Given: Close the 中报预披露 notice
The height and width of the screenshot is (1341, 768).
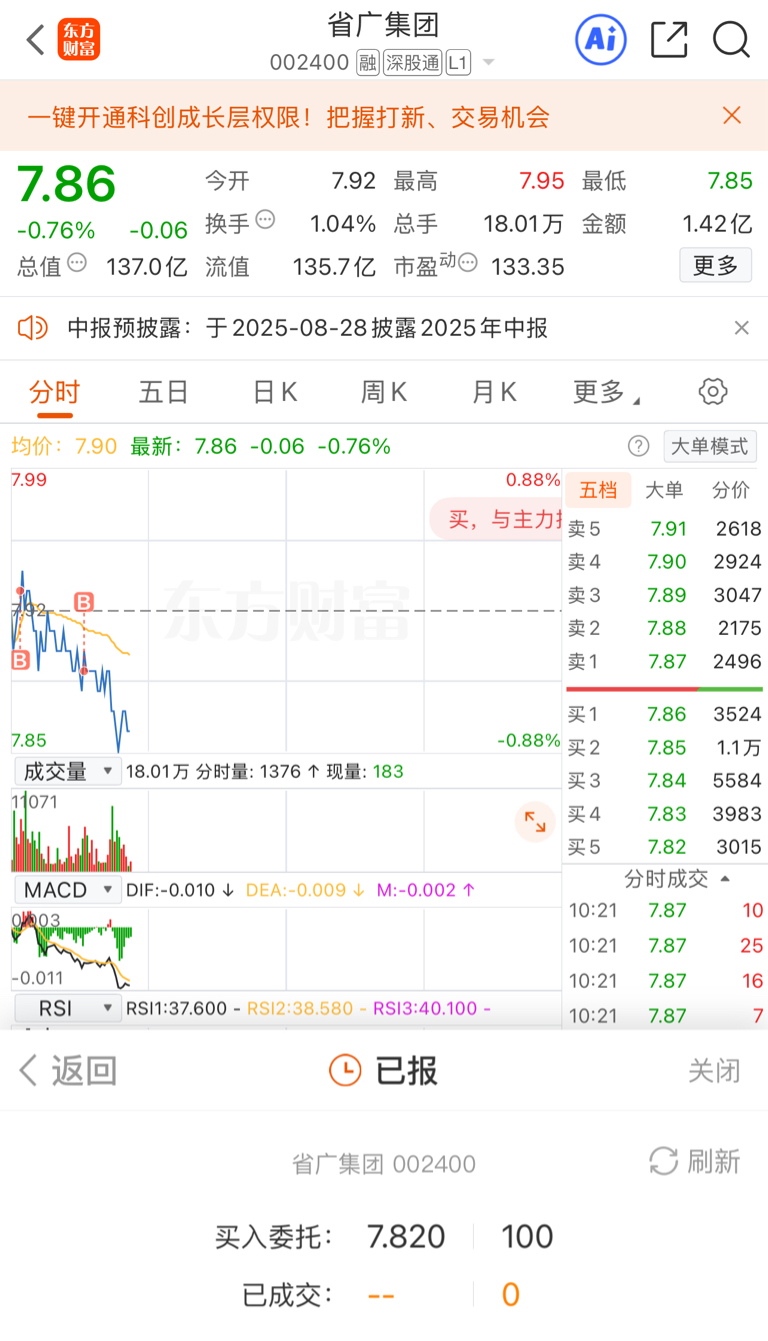Looking at the screenshot, I should tap(741, 328).
